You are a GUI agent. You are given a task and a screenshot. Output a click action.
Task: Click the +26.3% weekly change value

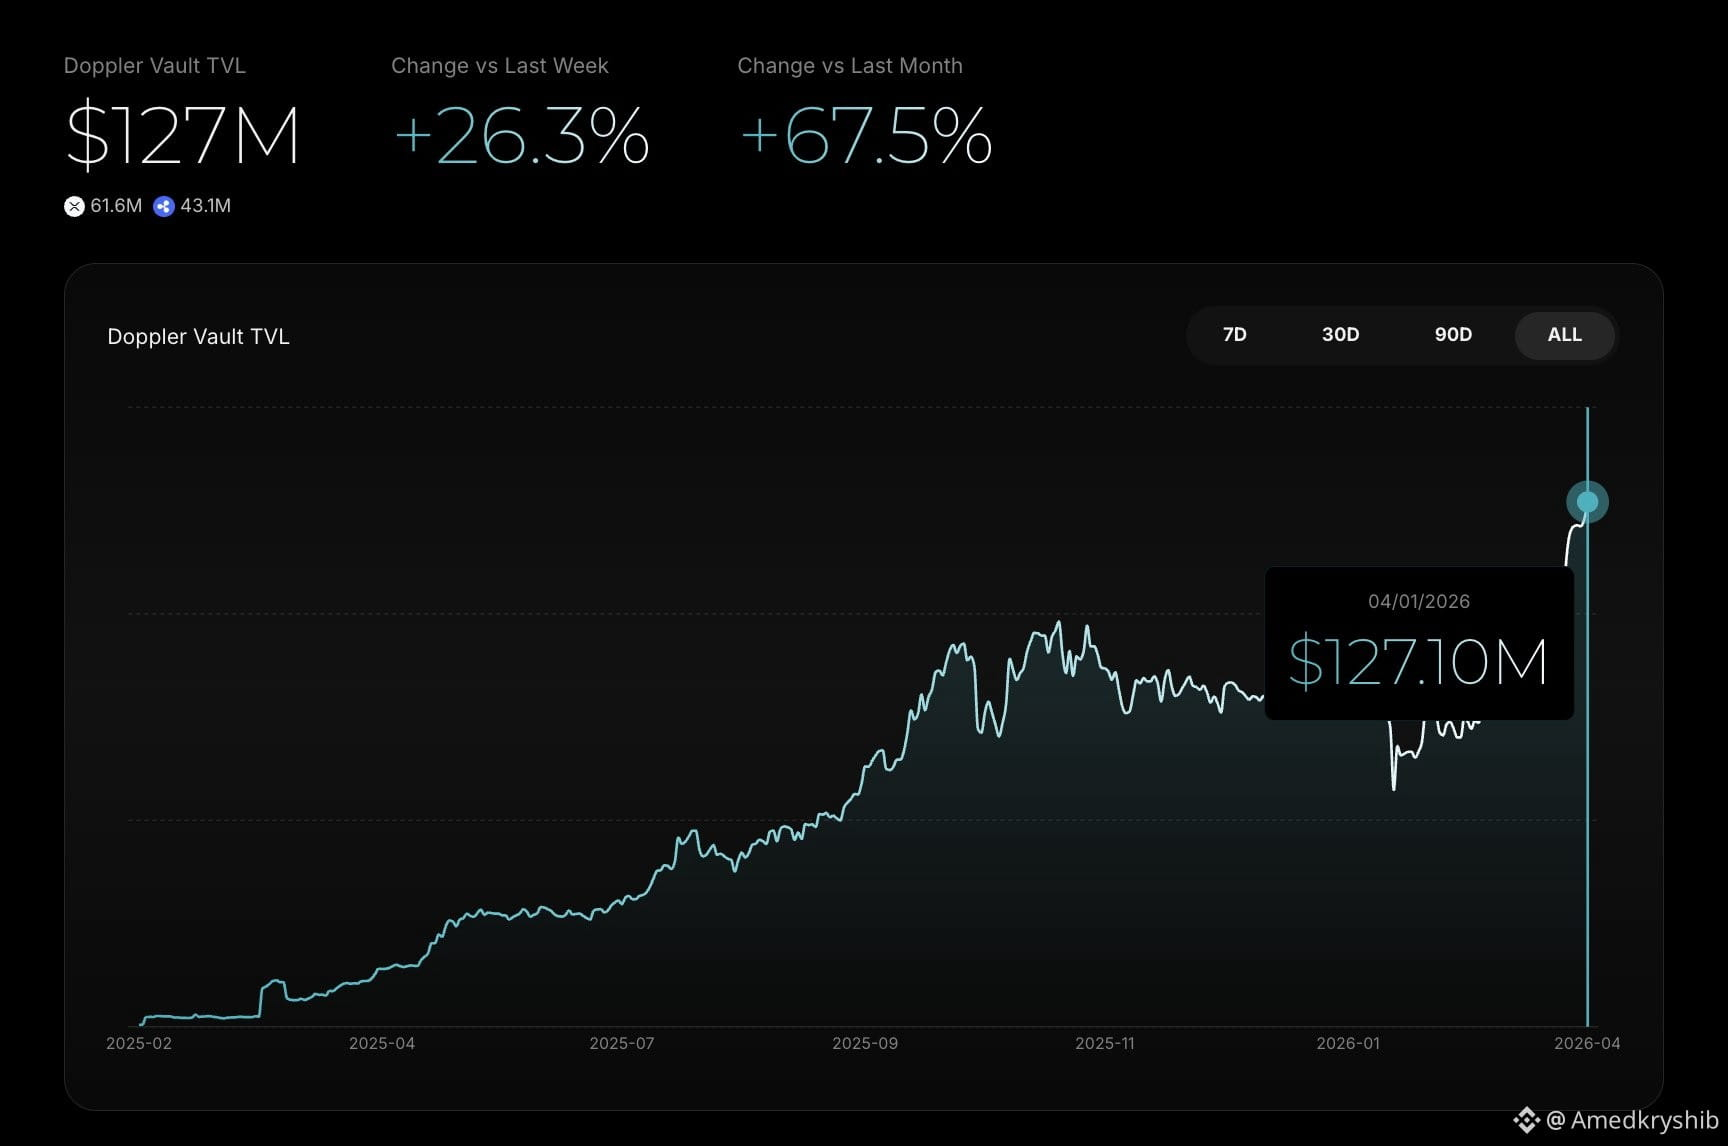(521, 136)
